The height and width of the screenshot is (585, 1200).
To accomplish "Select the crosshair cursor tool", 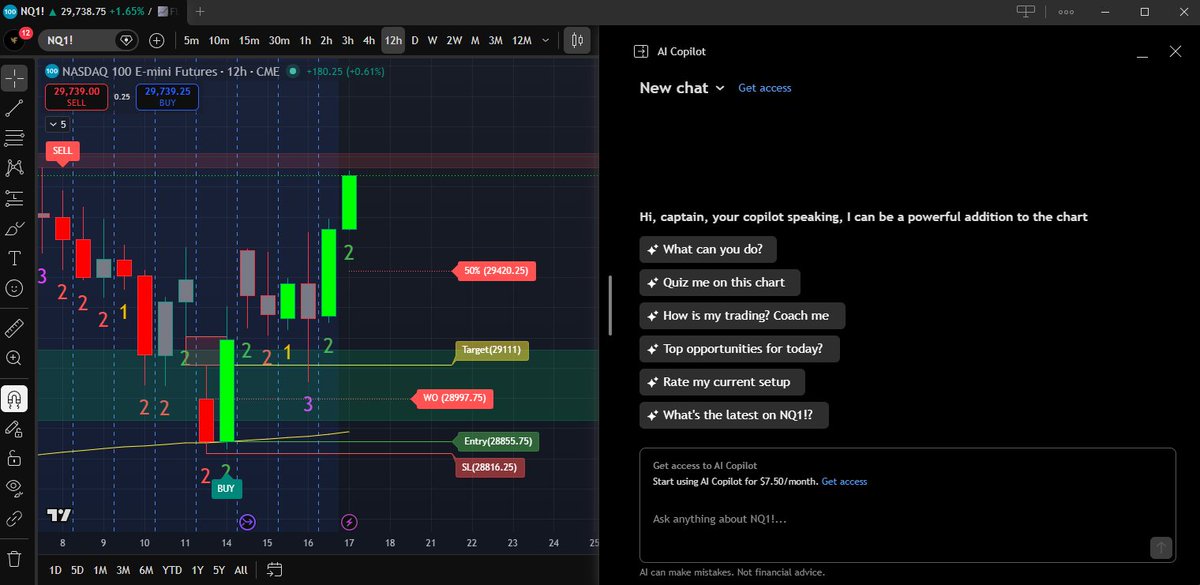I will pyautogui.click(x=14, y=78).
